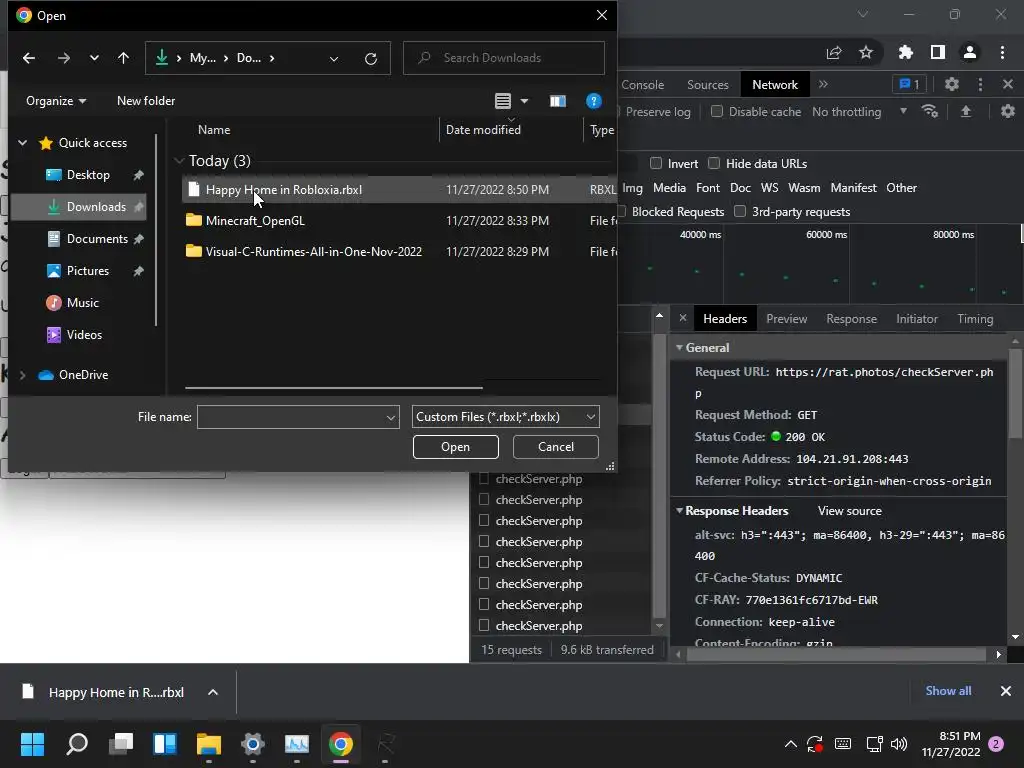
Task: Select Minecraft_OpenGL folder
Action: [x=399, y=221]
